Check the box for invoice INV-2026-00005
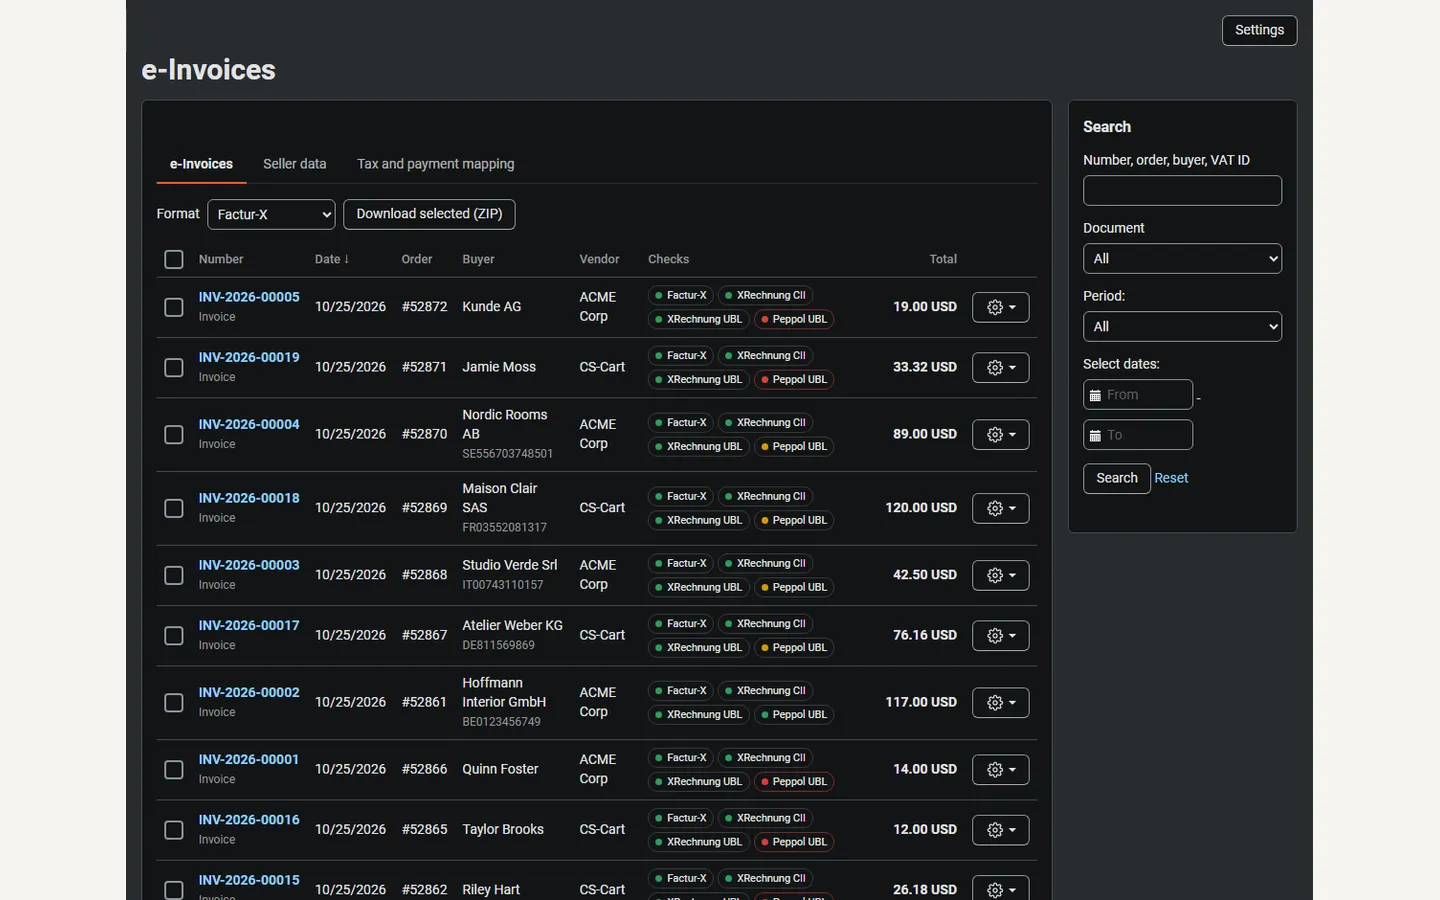The height and width of the screenshot is (900, 1440). pyautogui.click(x=174, y=307)
